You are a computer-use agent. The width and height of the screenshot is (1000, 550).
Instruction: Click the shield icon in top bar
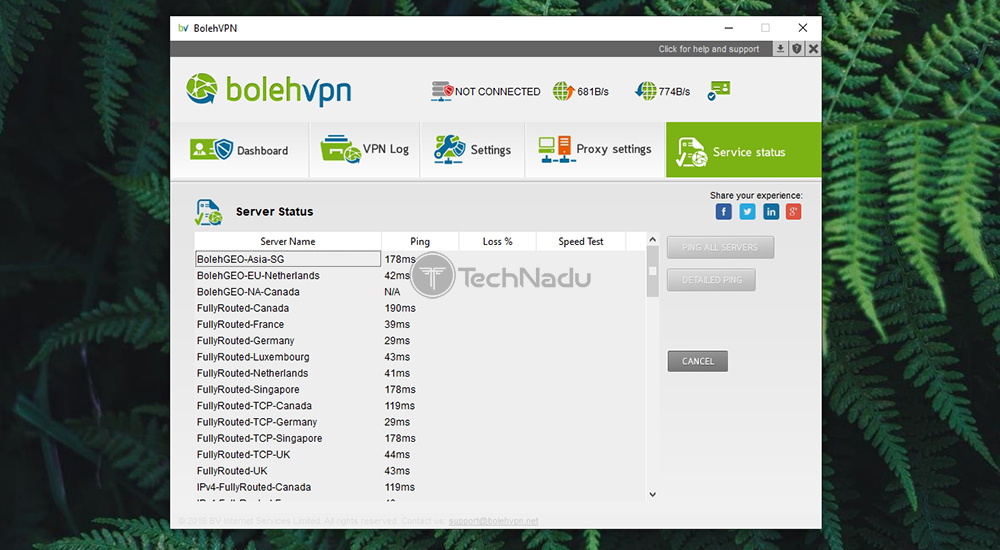(x=797, y=48)
